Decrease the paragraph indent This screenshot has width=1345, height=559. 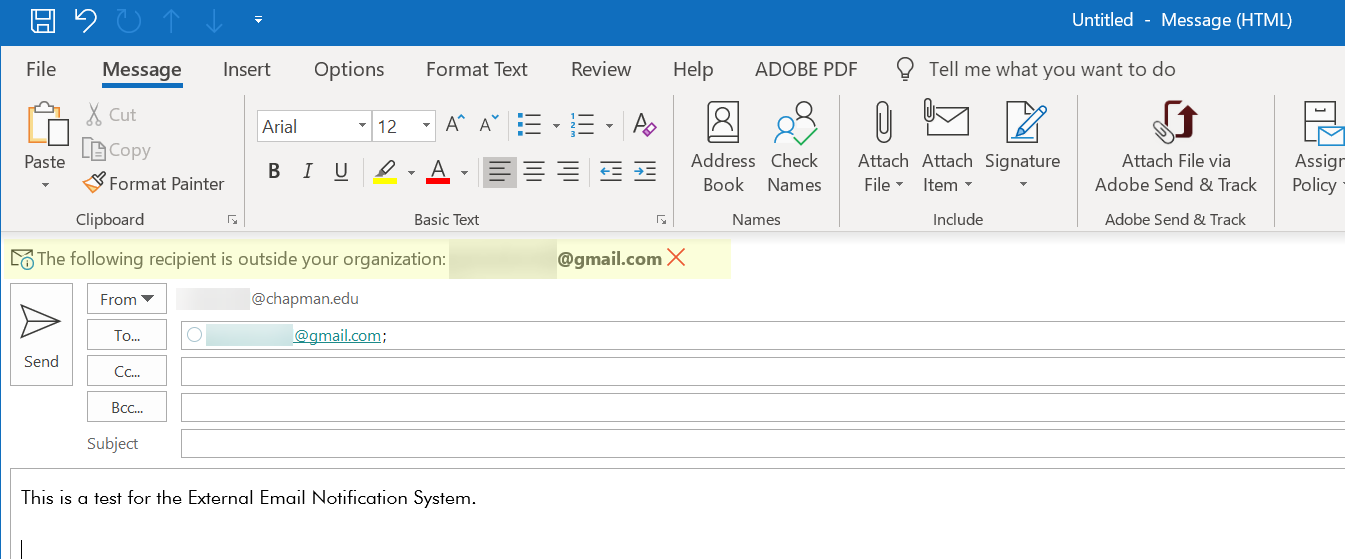pyautogui.click(x=611, y=172)
